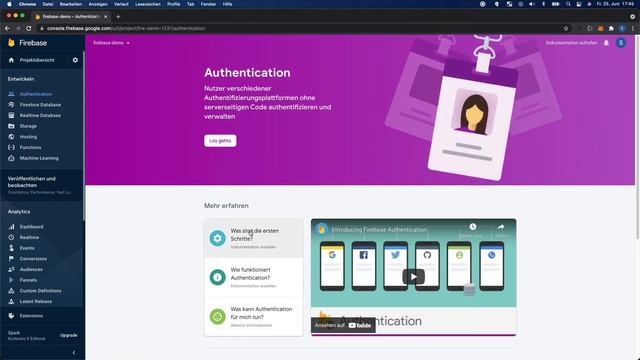Open Was kann Authentication für mich tun card
The image size is (640, 360).
253,317
